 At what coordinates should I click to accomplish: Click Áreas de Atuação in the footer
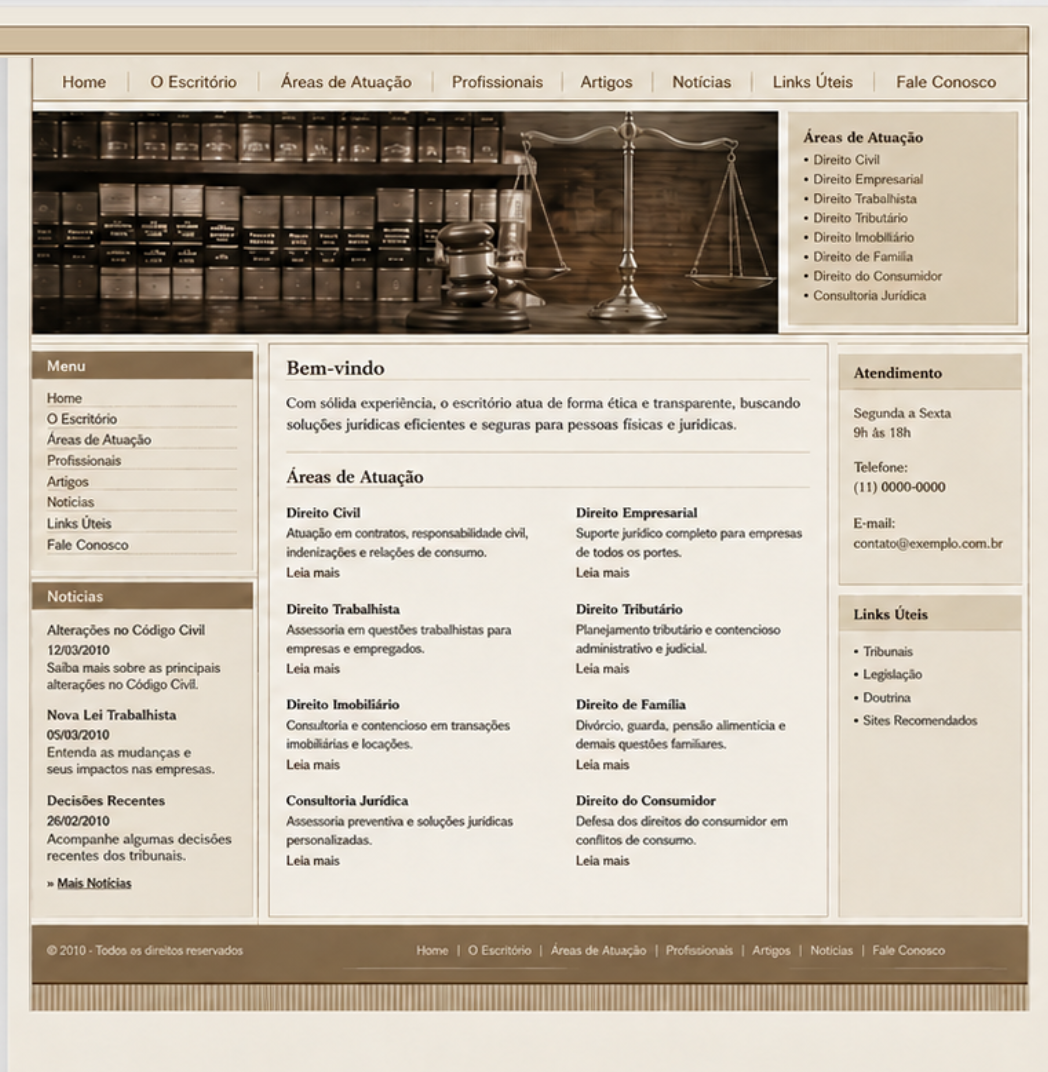point(598,950)
